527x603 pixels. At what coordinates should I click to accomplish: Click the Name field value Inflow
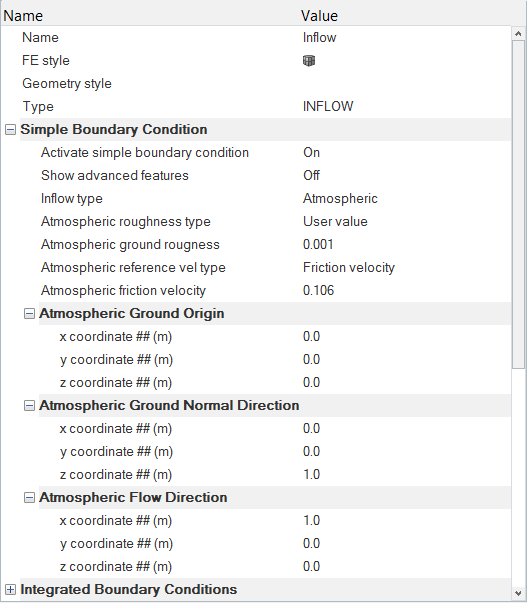pyautogui.click(x=320, y=38)
